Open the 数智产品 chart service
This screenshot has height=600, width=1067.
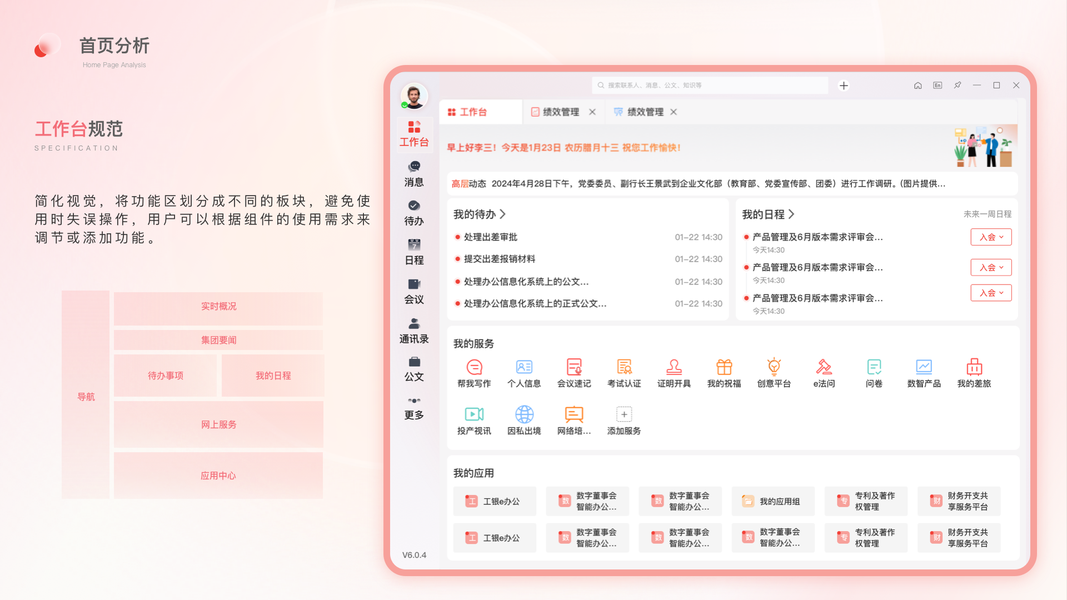click(x=924, y=373)
